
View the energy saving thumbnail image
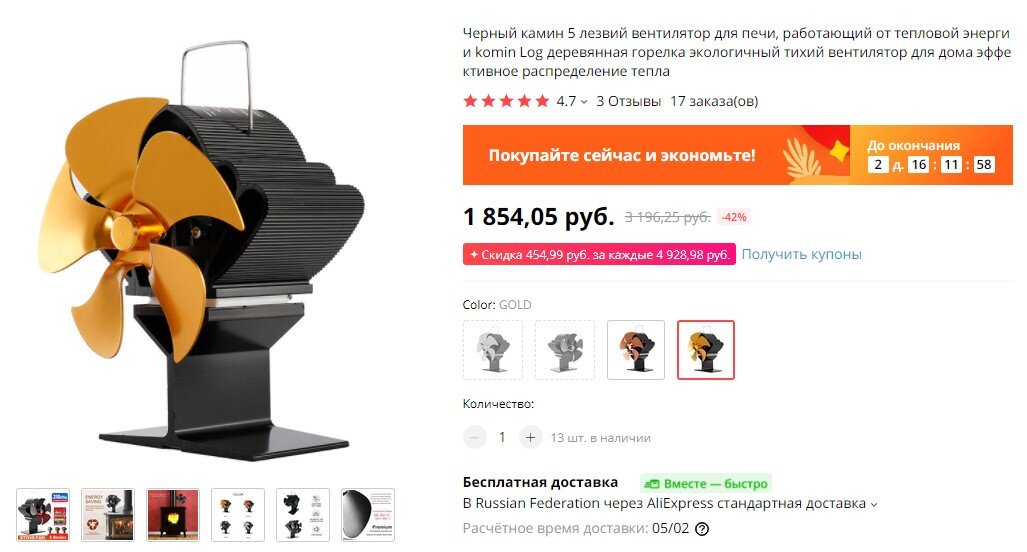[108, 515]
